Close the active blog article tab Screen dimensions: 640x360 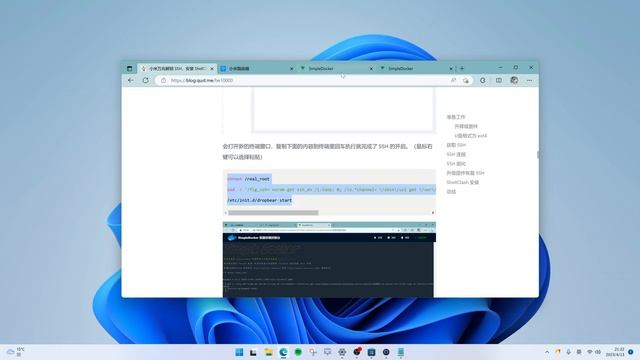212,69
